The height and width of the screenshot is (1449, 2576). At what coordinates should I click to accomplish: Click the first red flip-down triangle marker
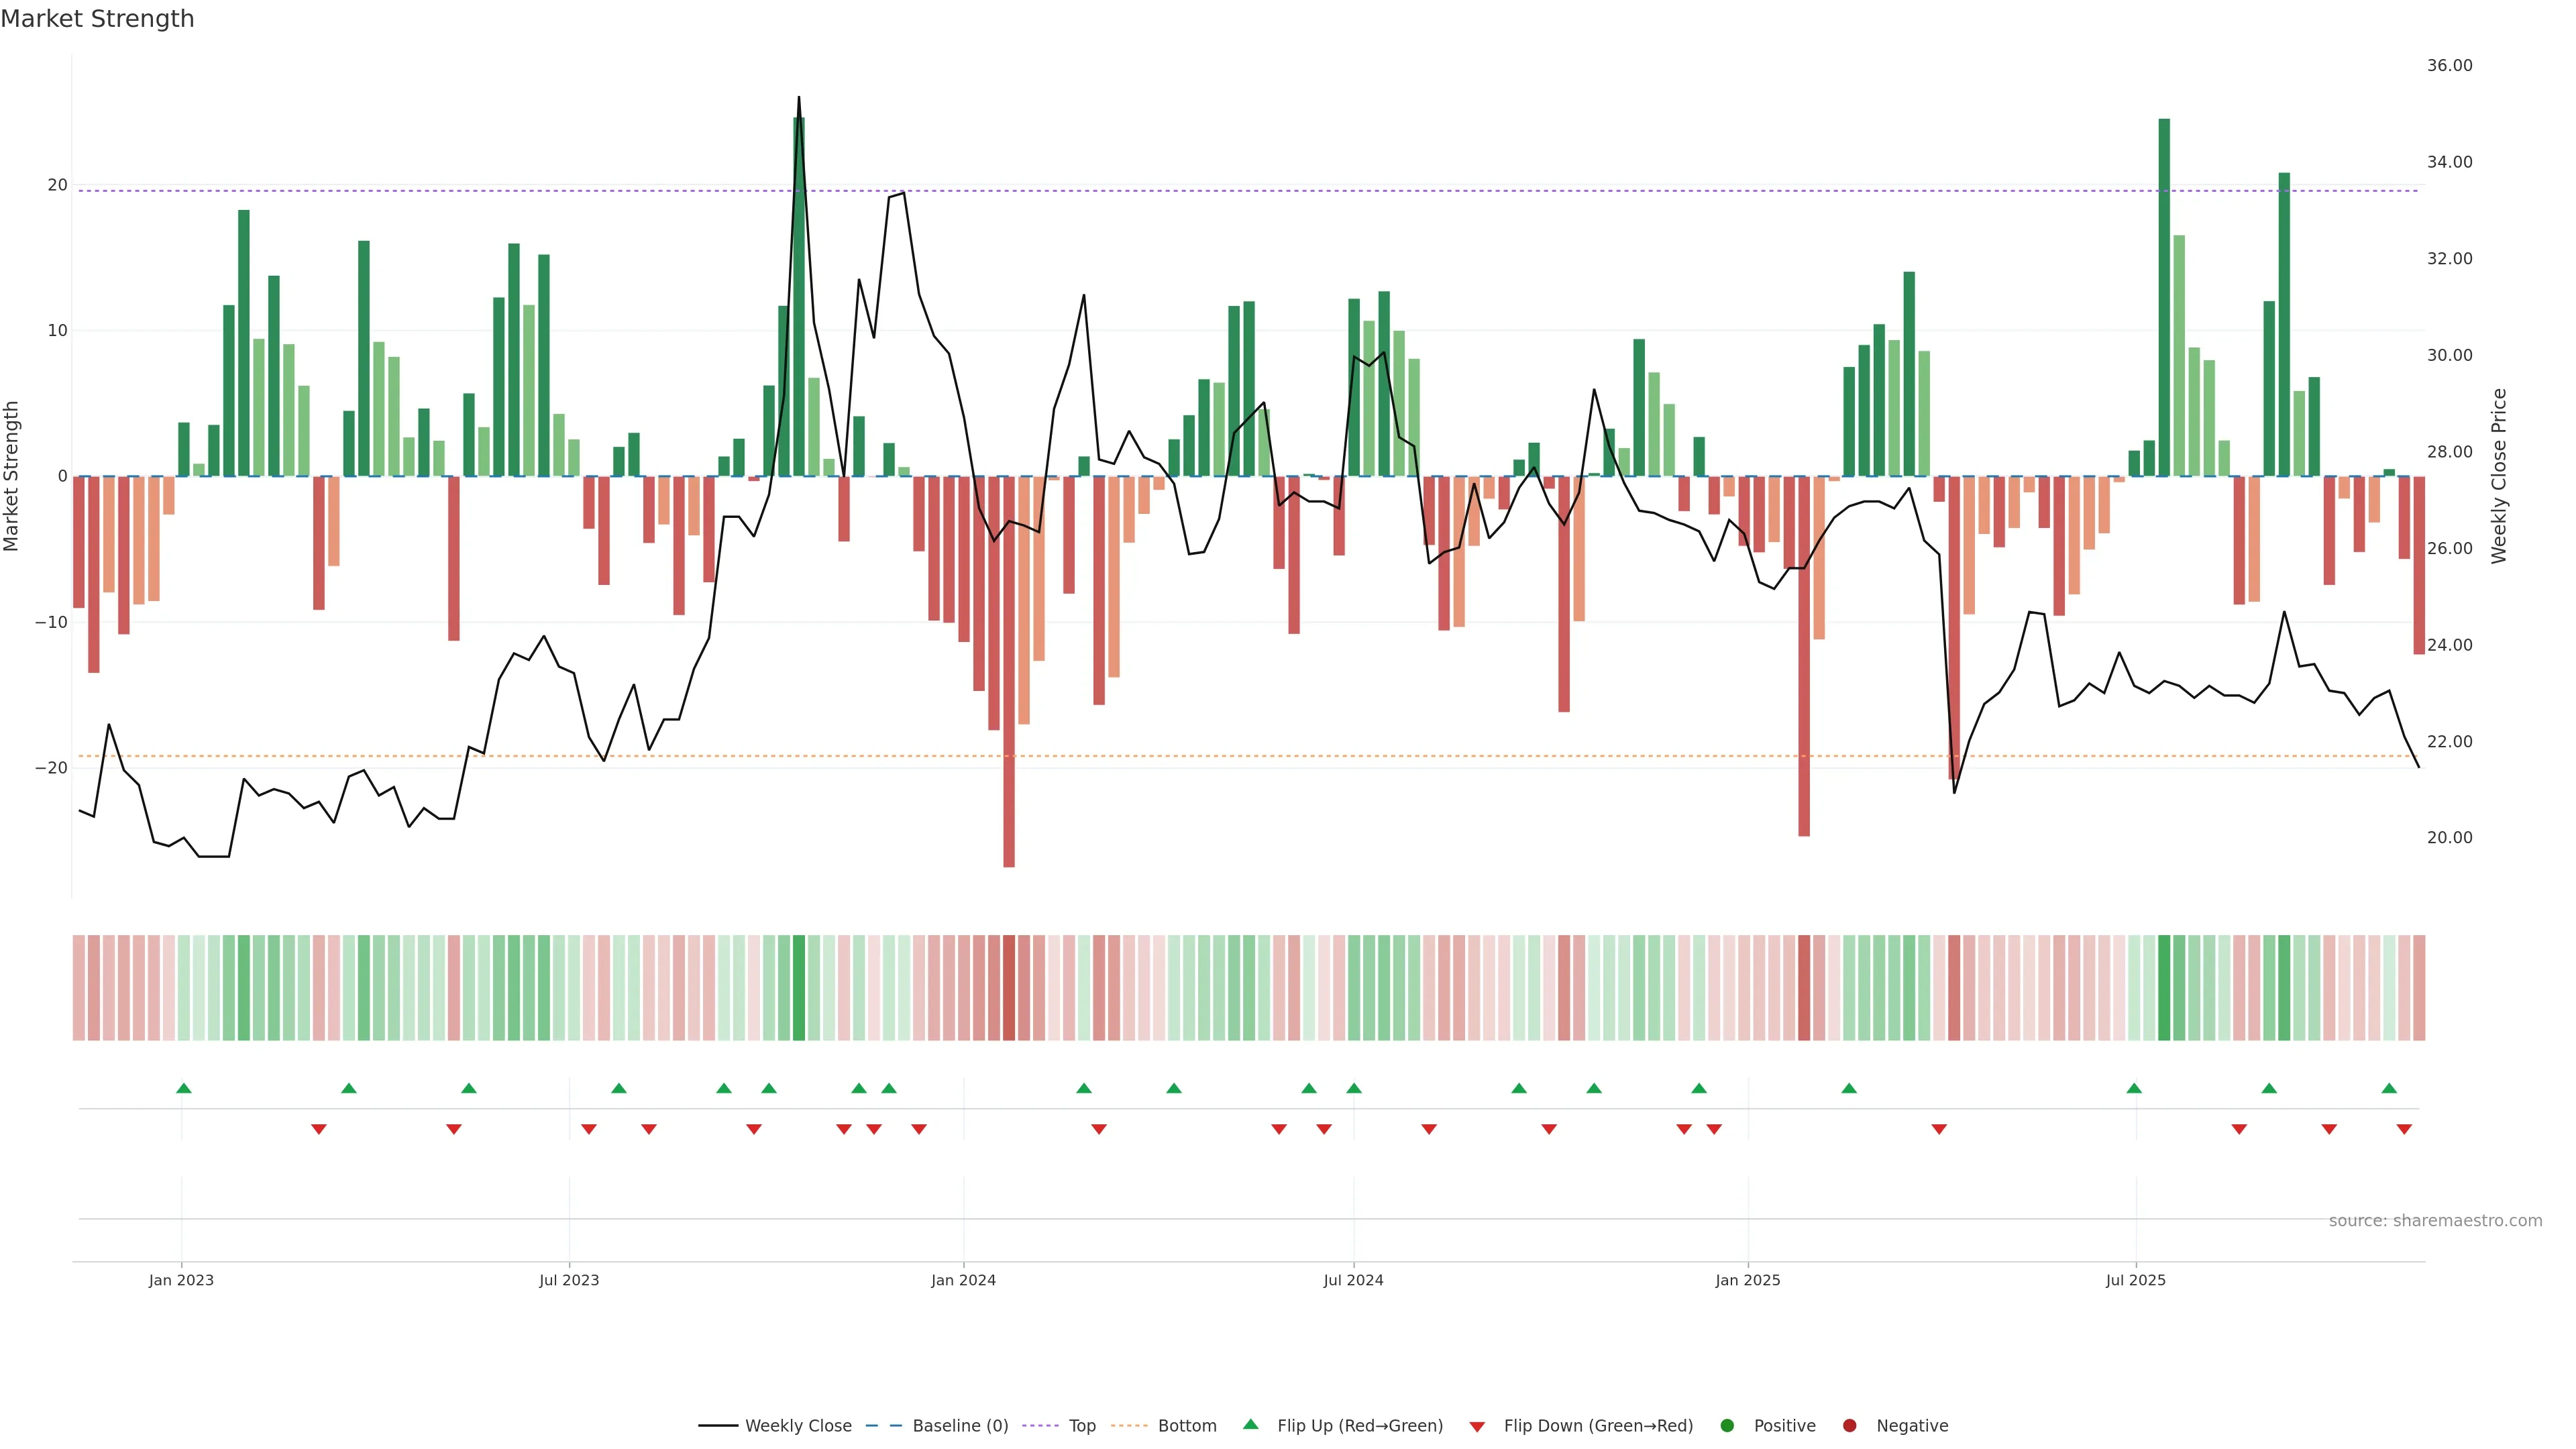coord(319,1129)
